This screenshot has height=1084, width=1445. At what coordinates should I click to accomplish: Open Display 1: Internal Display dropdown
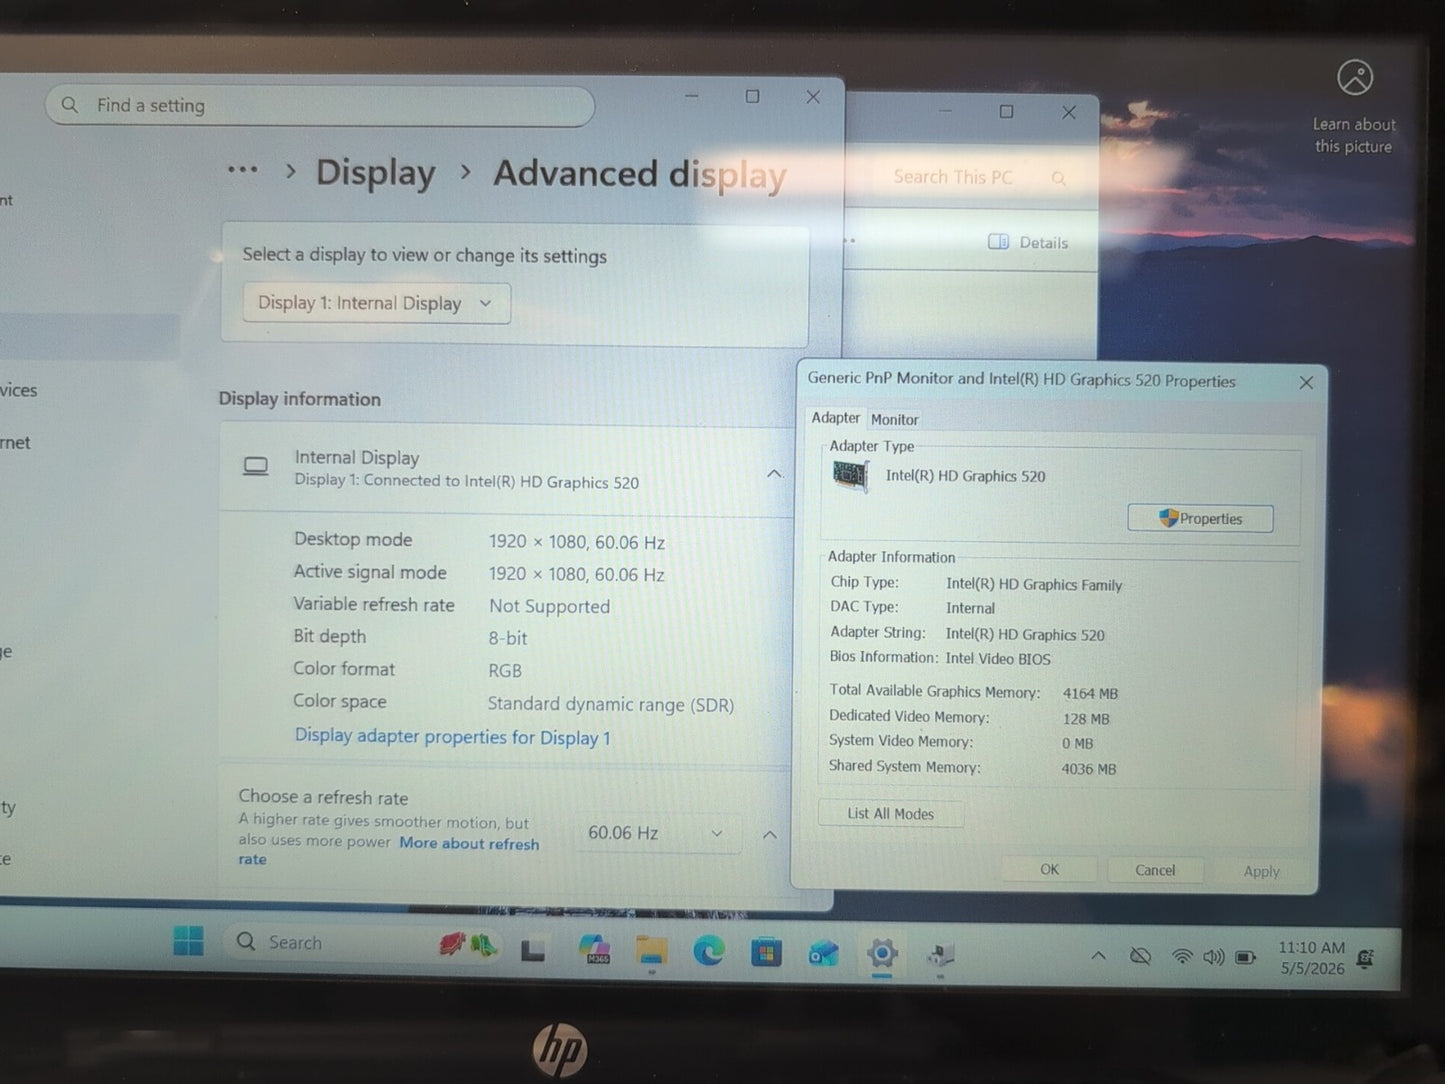click(376, 303)
